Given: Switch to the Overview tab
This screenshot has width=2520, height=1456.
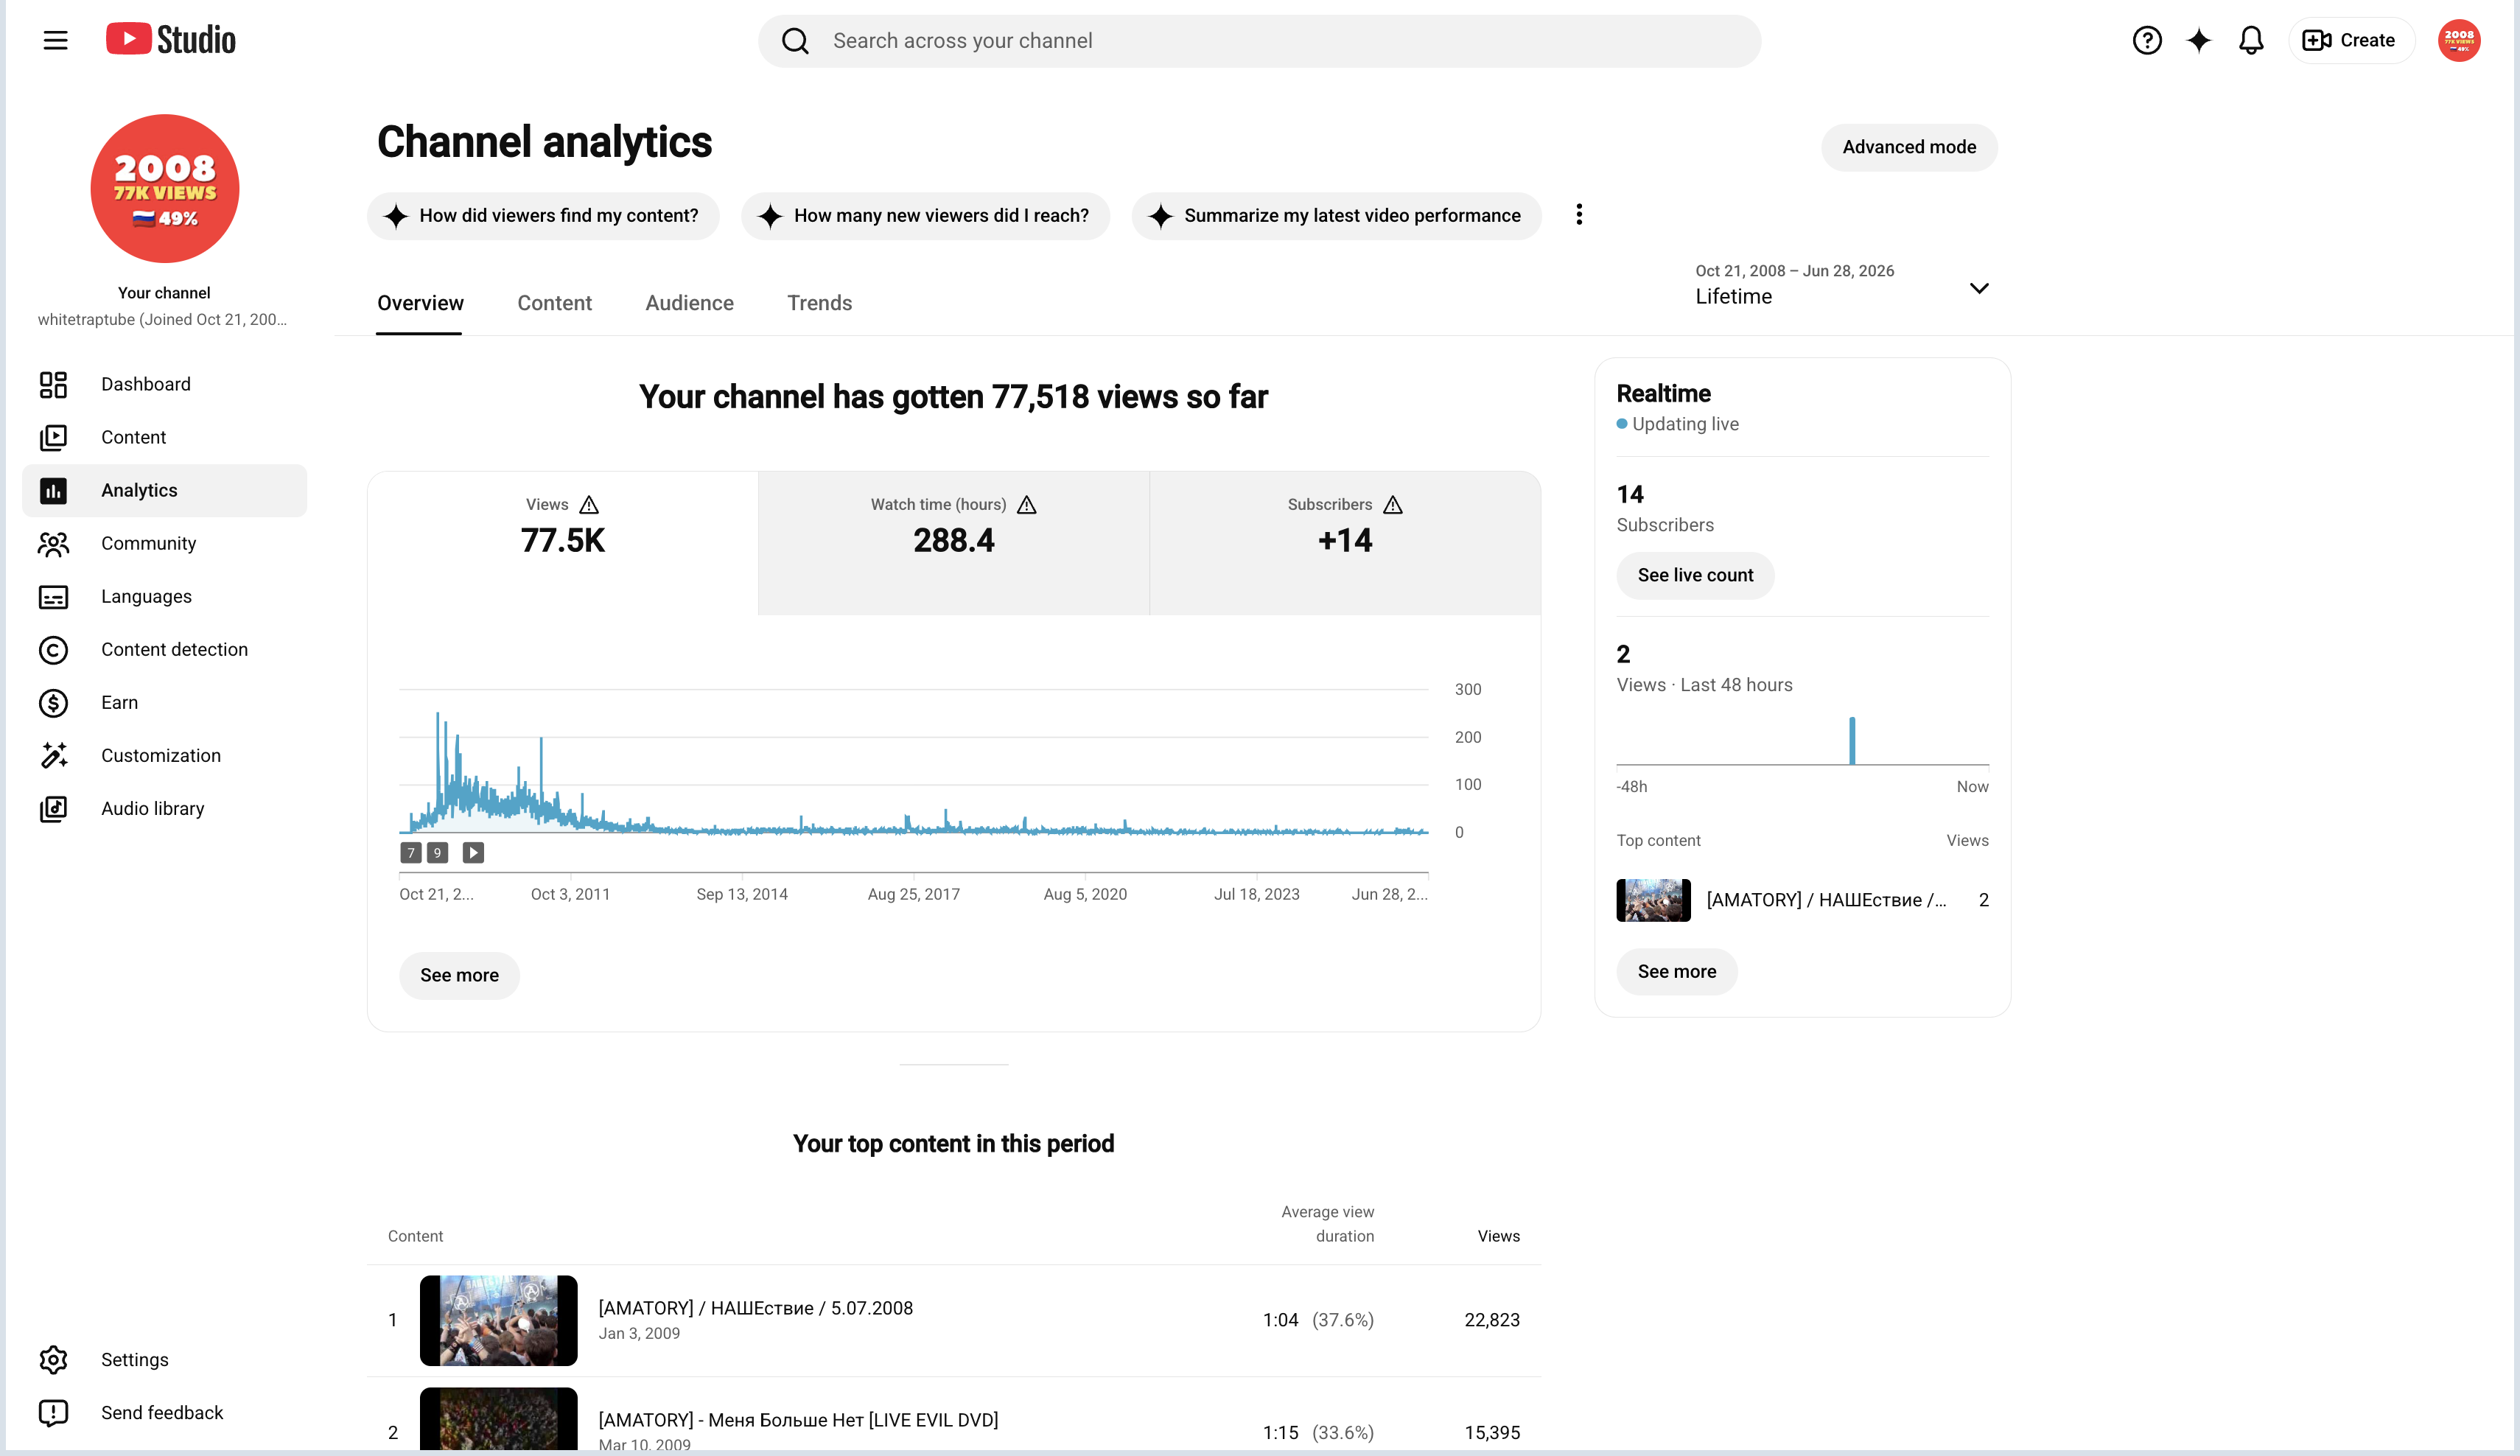Looking at the screenshot, I should tap(420, 303).
